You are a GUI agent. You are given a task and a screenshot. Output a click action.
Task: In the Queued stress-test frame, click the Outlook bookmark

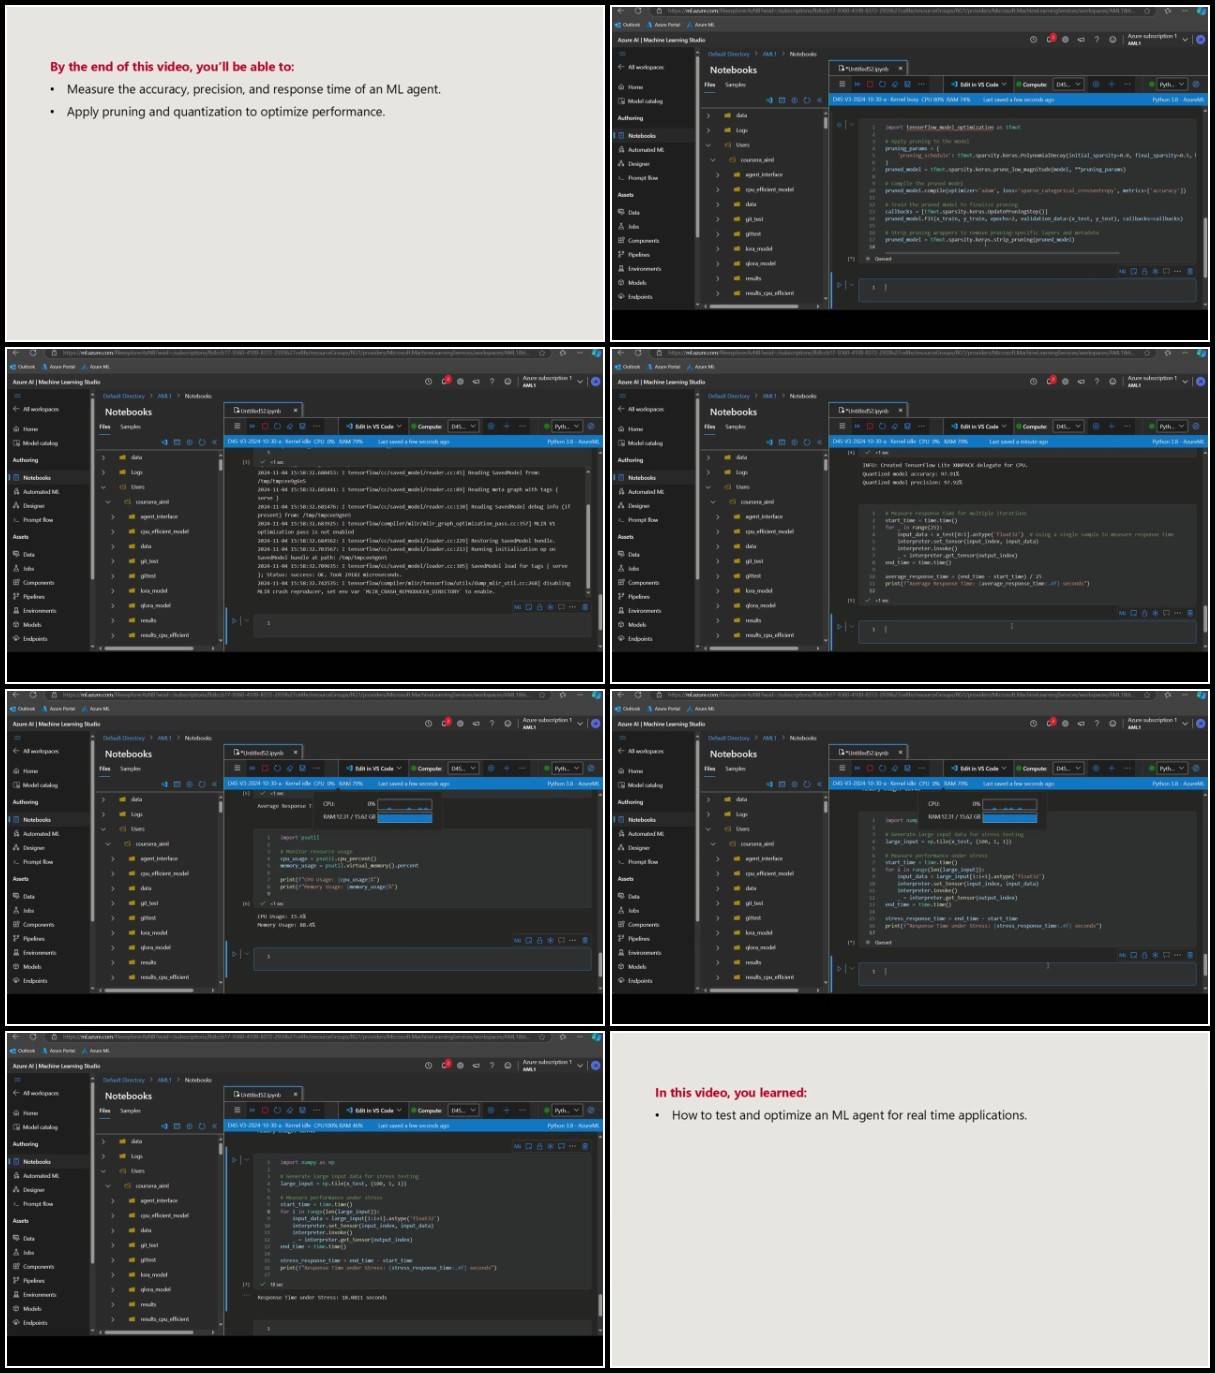(x=628, y=709)
